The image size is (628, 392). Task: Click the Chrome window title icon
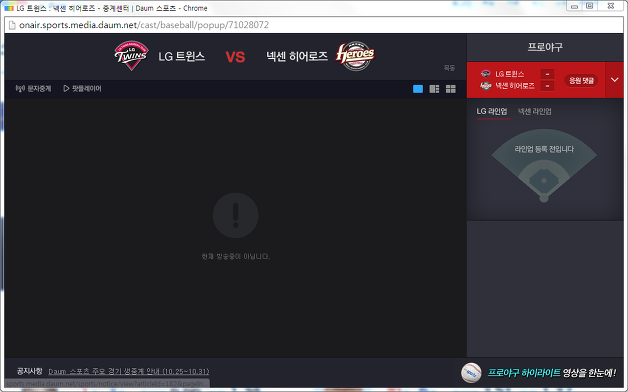click(x=9, y=8)
